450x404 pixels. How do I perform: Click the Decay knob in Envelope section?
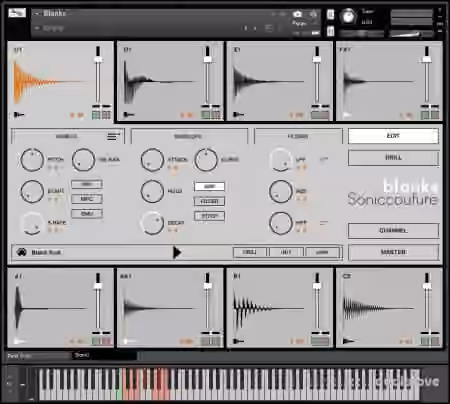tap(152, 223)
